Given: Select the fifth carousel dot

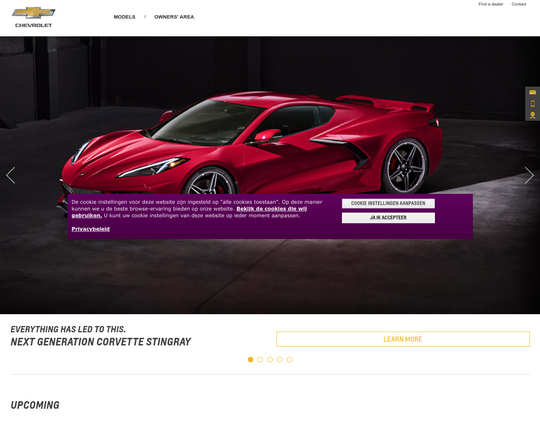Looking at the screenshot, I should [x=289, y=360].
